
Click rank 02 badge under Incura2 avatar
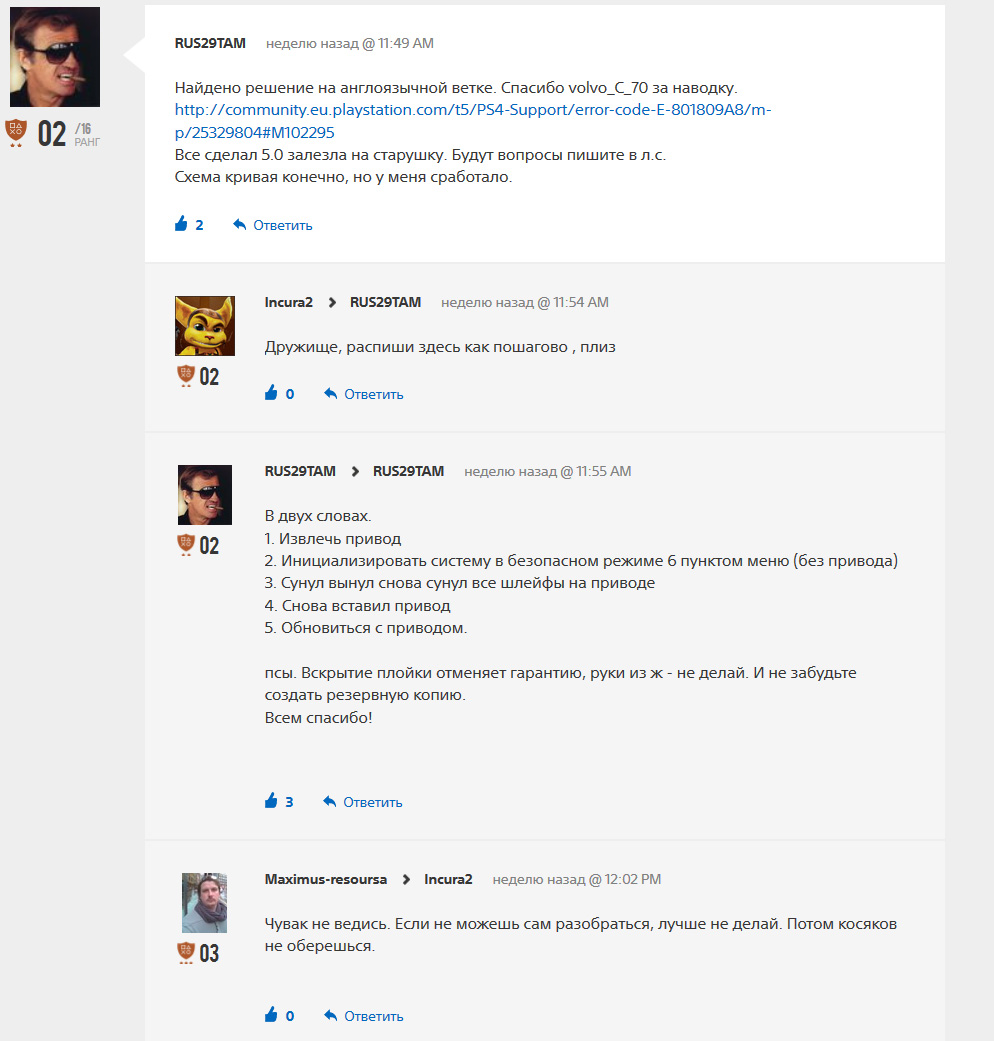pos(186,377)
